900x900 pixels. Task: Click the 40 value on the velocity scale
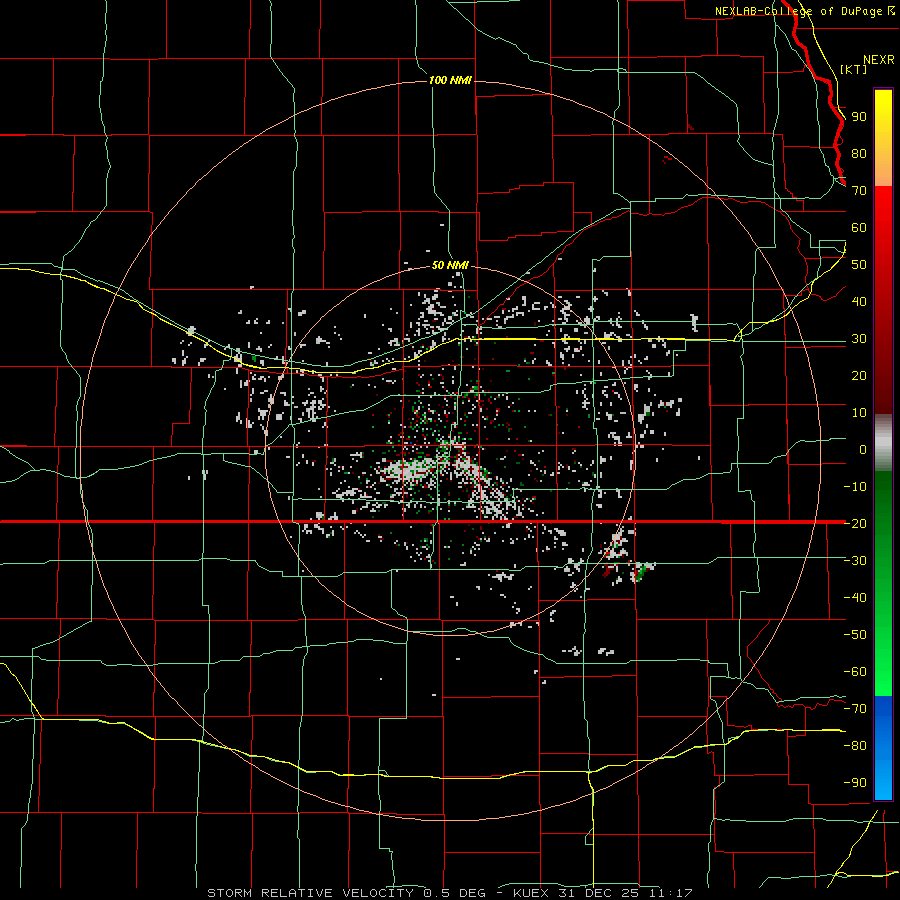(859, 301)
